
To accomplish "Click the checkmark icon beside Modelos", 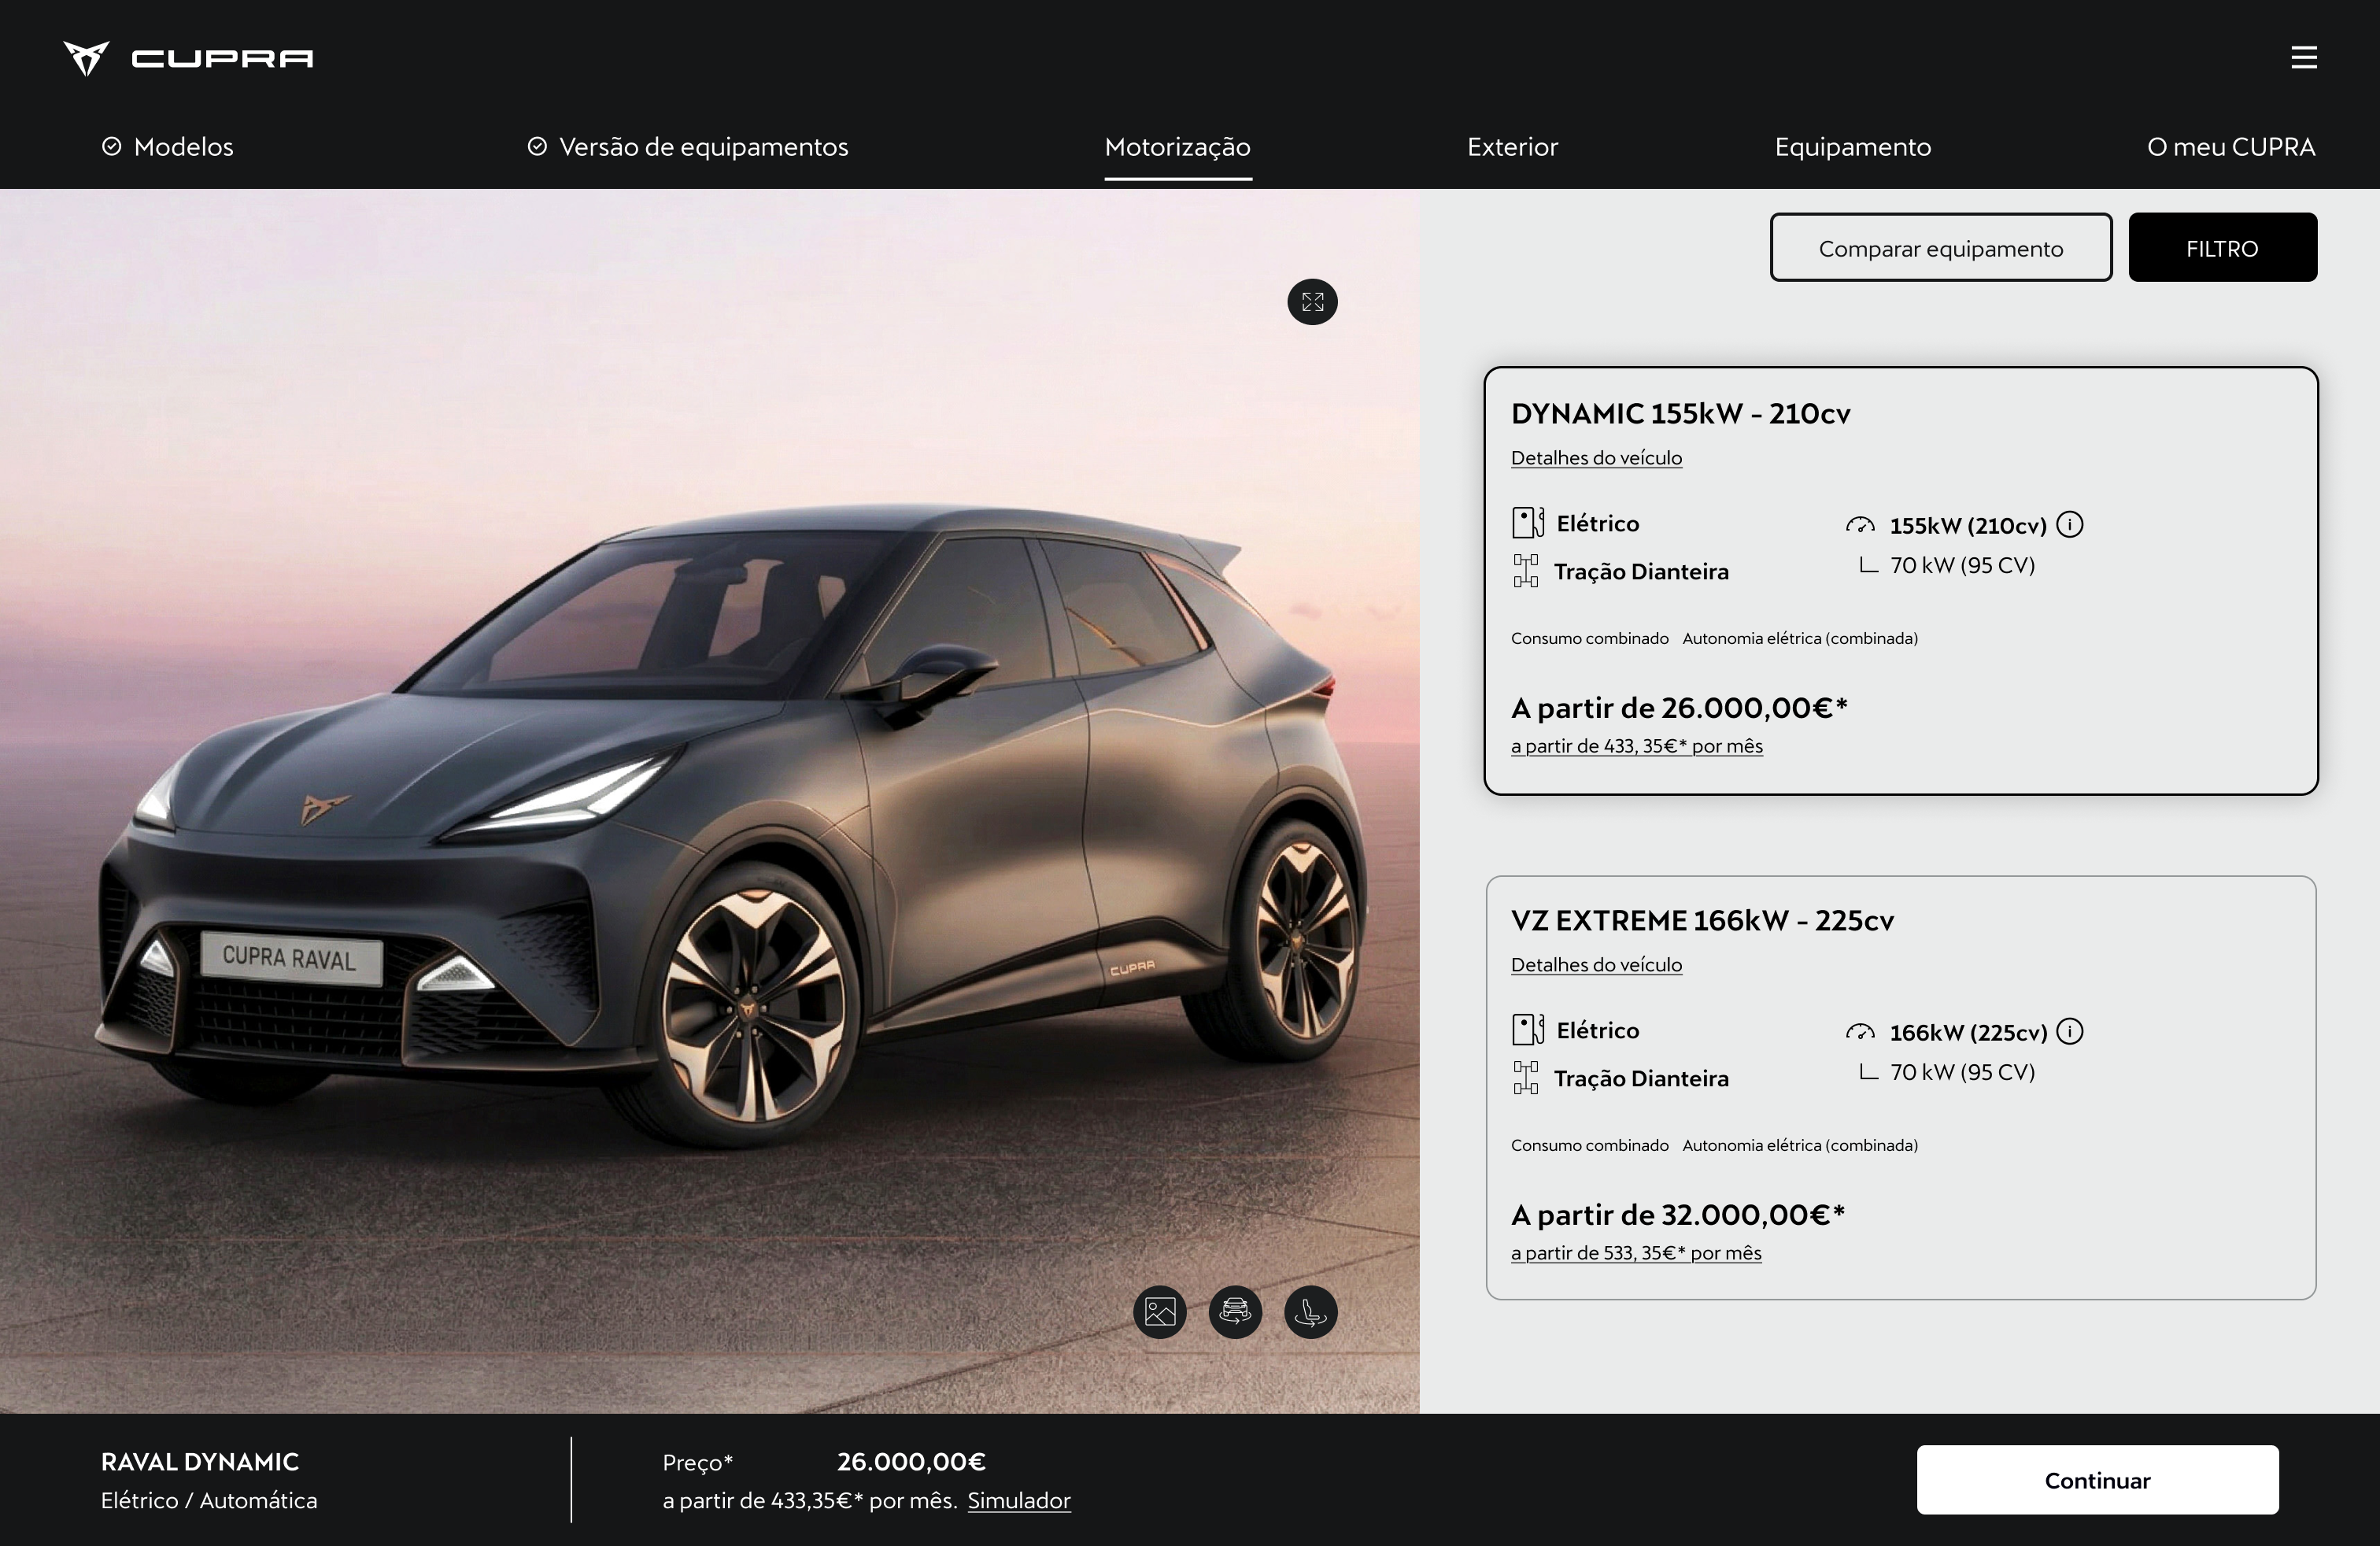I will tap(112, 146).
